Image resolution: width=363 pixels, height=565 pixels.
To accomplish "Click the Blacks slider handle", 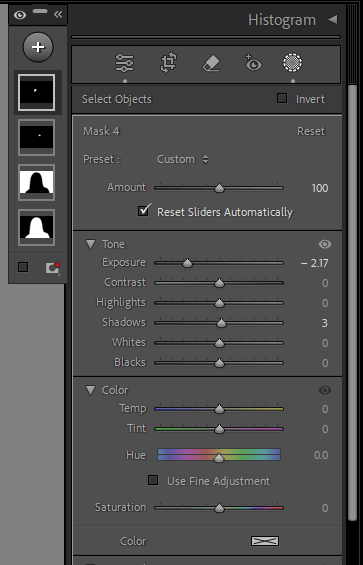I will [x=219, y=364].
